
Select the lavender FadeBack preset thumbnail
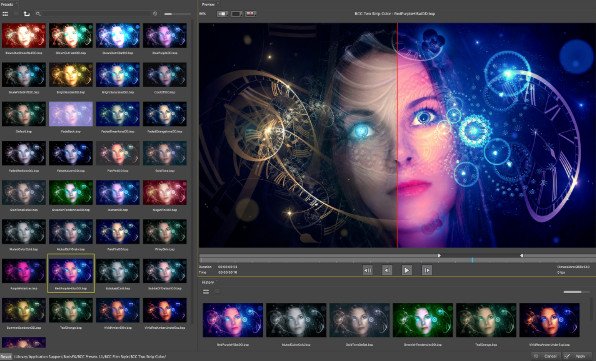point(71,114)
